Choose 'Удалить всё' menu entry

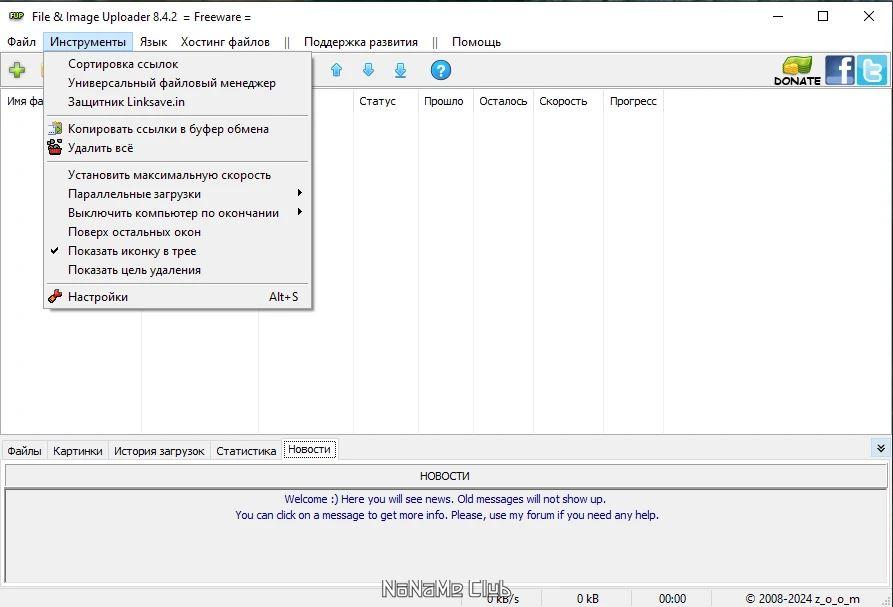click(x=178, y=148)
